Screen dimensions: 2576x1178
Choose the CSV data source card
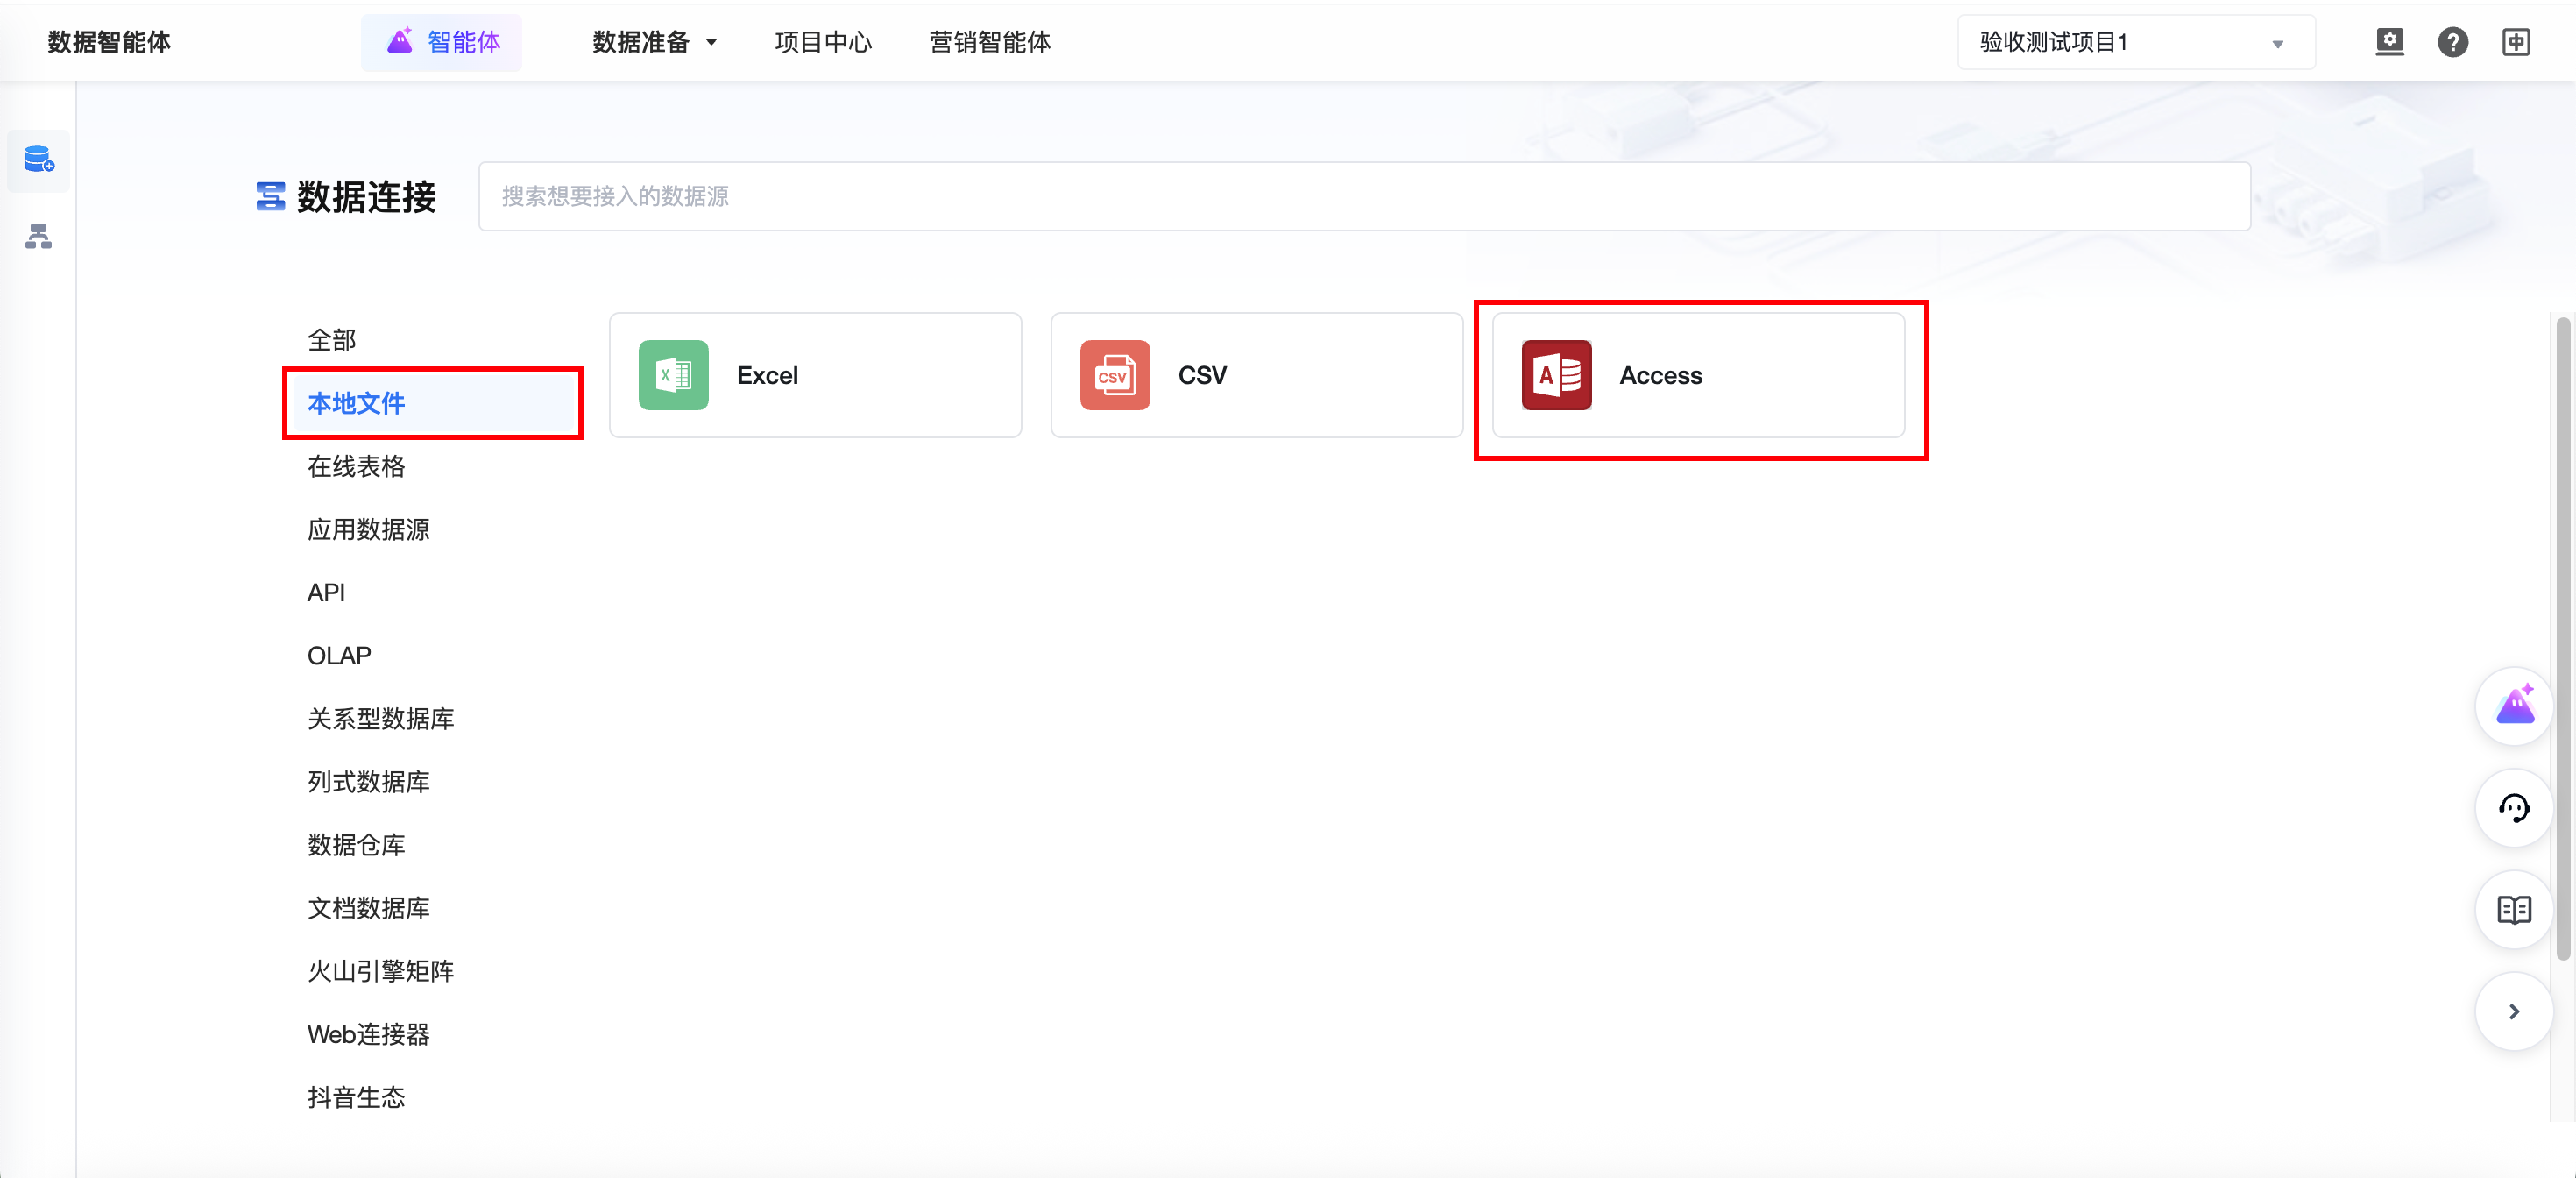click(x=1256, y=375)
